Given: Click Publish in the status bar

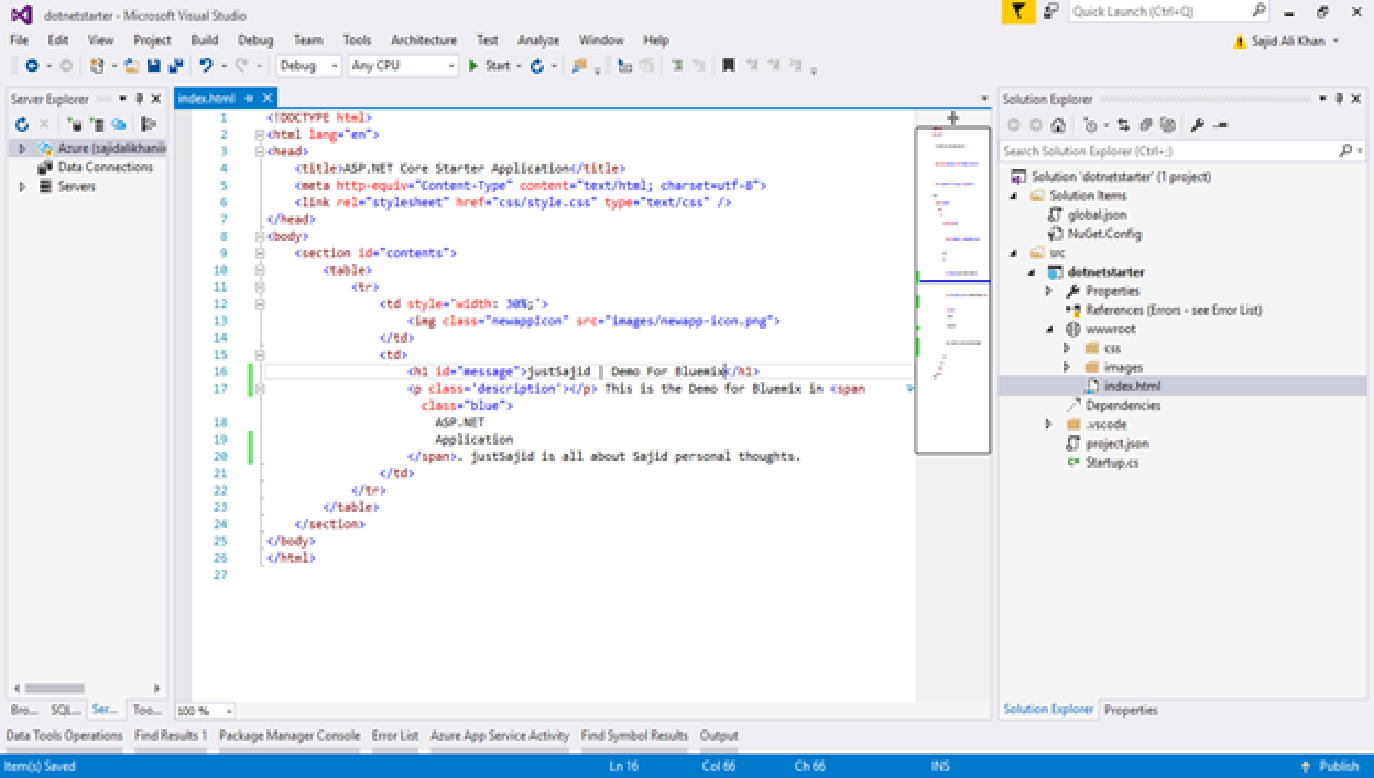Looking at the screenshot, I should (x=1338, y=766).
